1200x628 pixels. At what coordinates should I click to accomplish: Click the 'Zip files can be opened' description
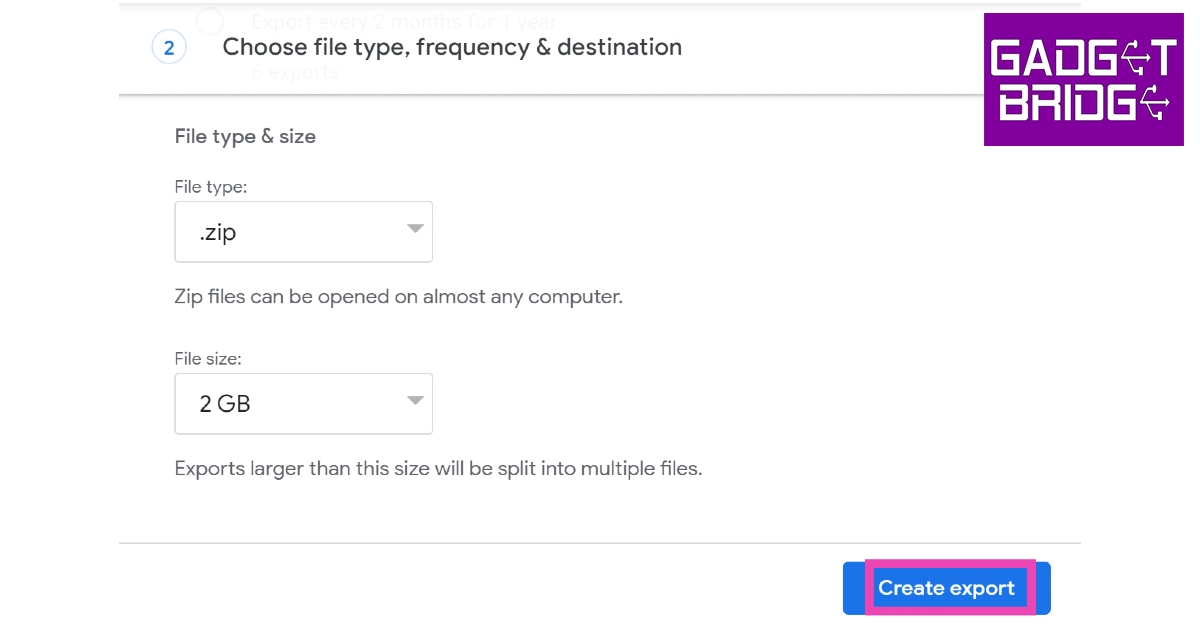[x=398, y=297]
